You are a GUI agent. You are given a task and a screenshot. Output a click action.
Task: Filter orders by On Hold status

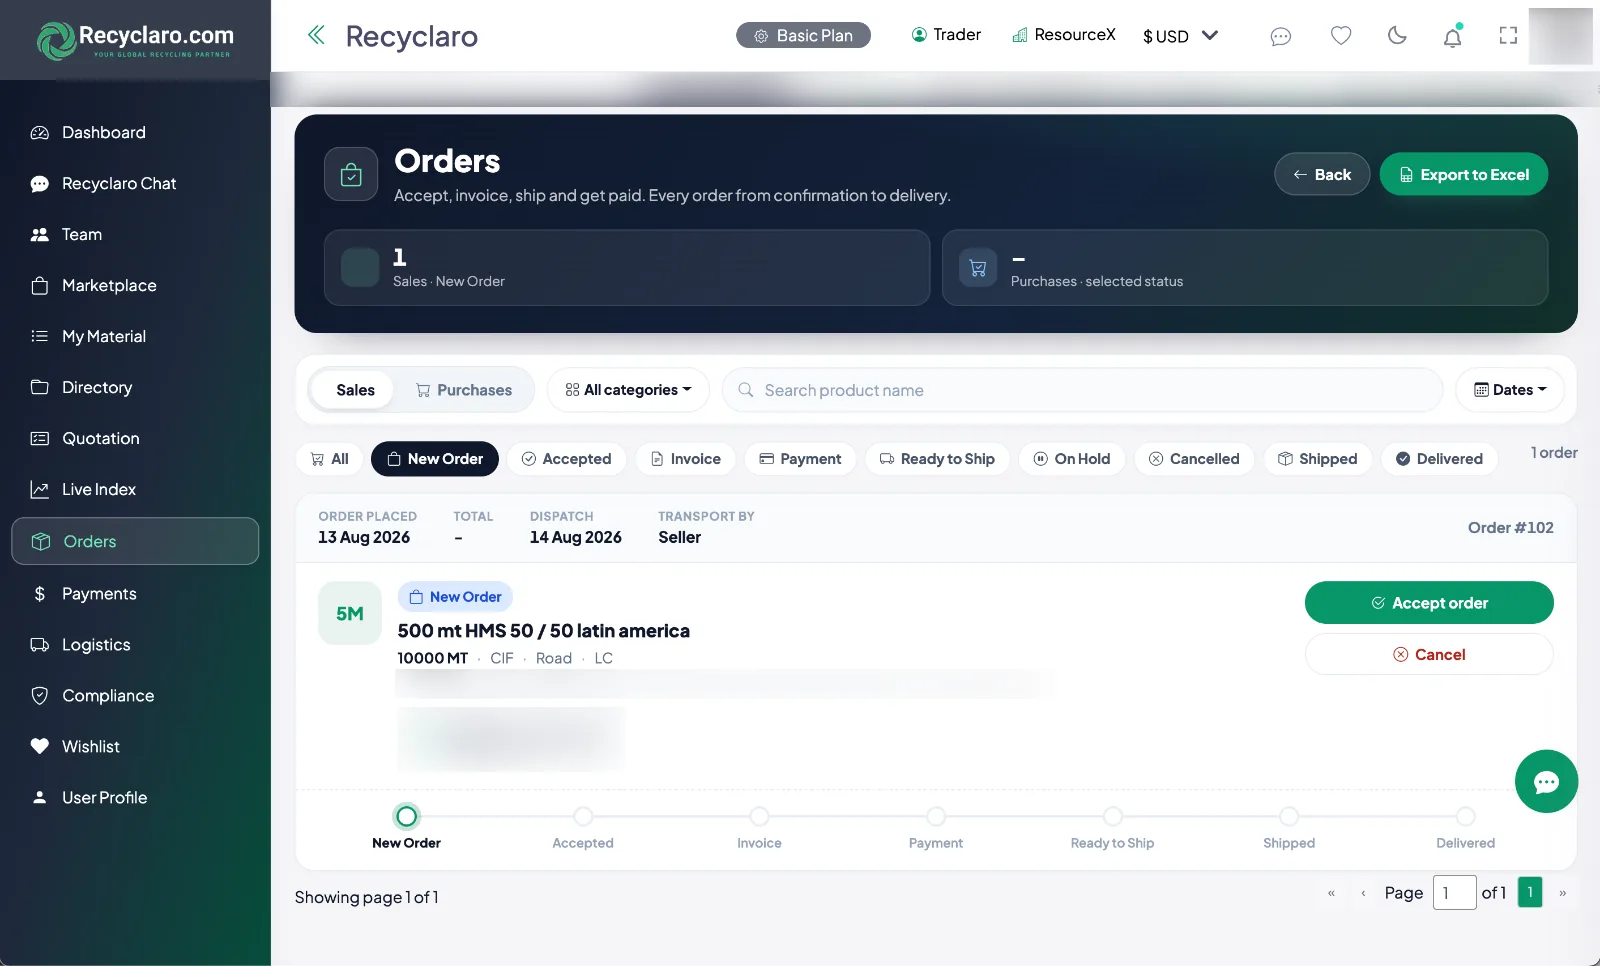(1072, 459)
